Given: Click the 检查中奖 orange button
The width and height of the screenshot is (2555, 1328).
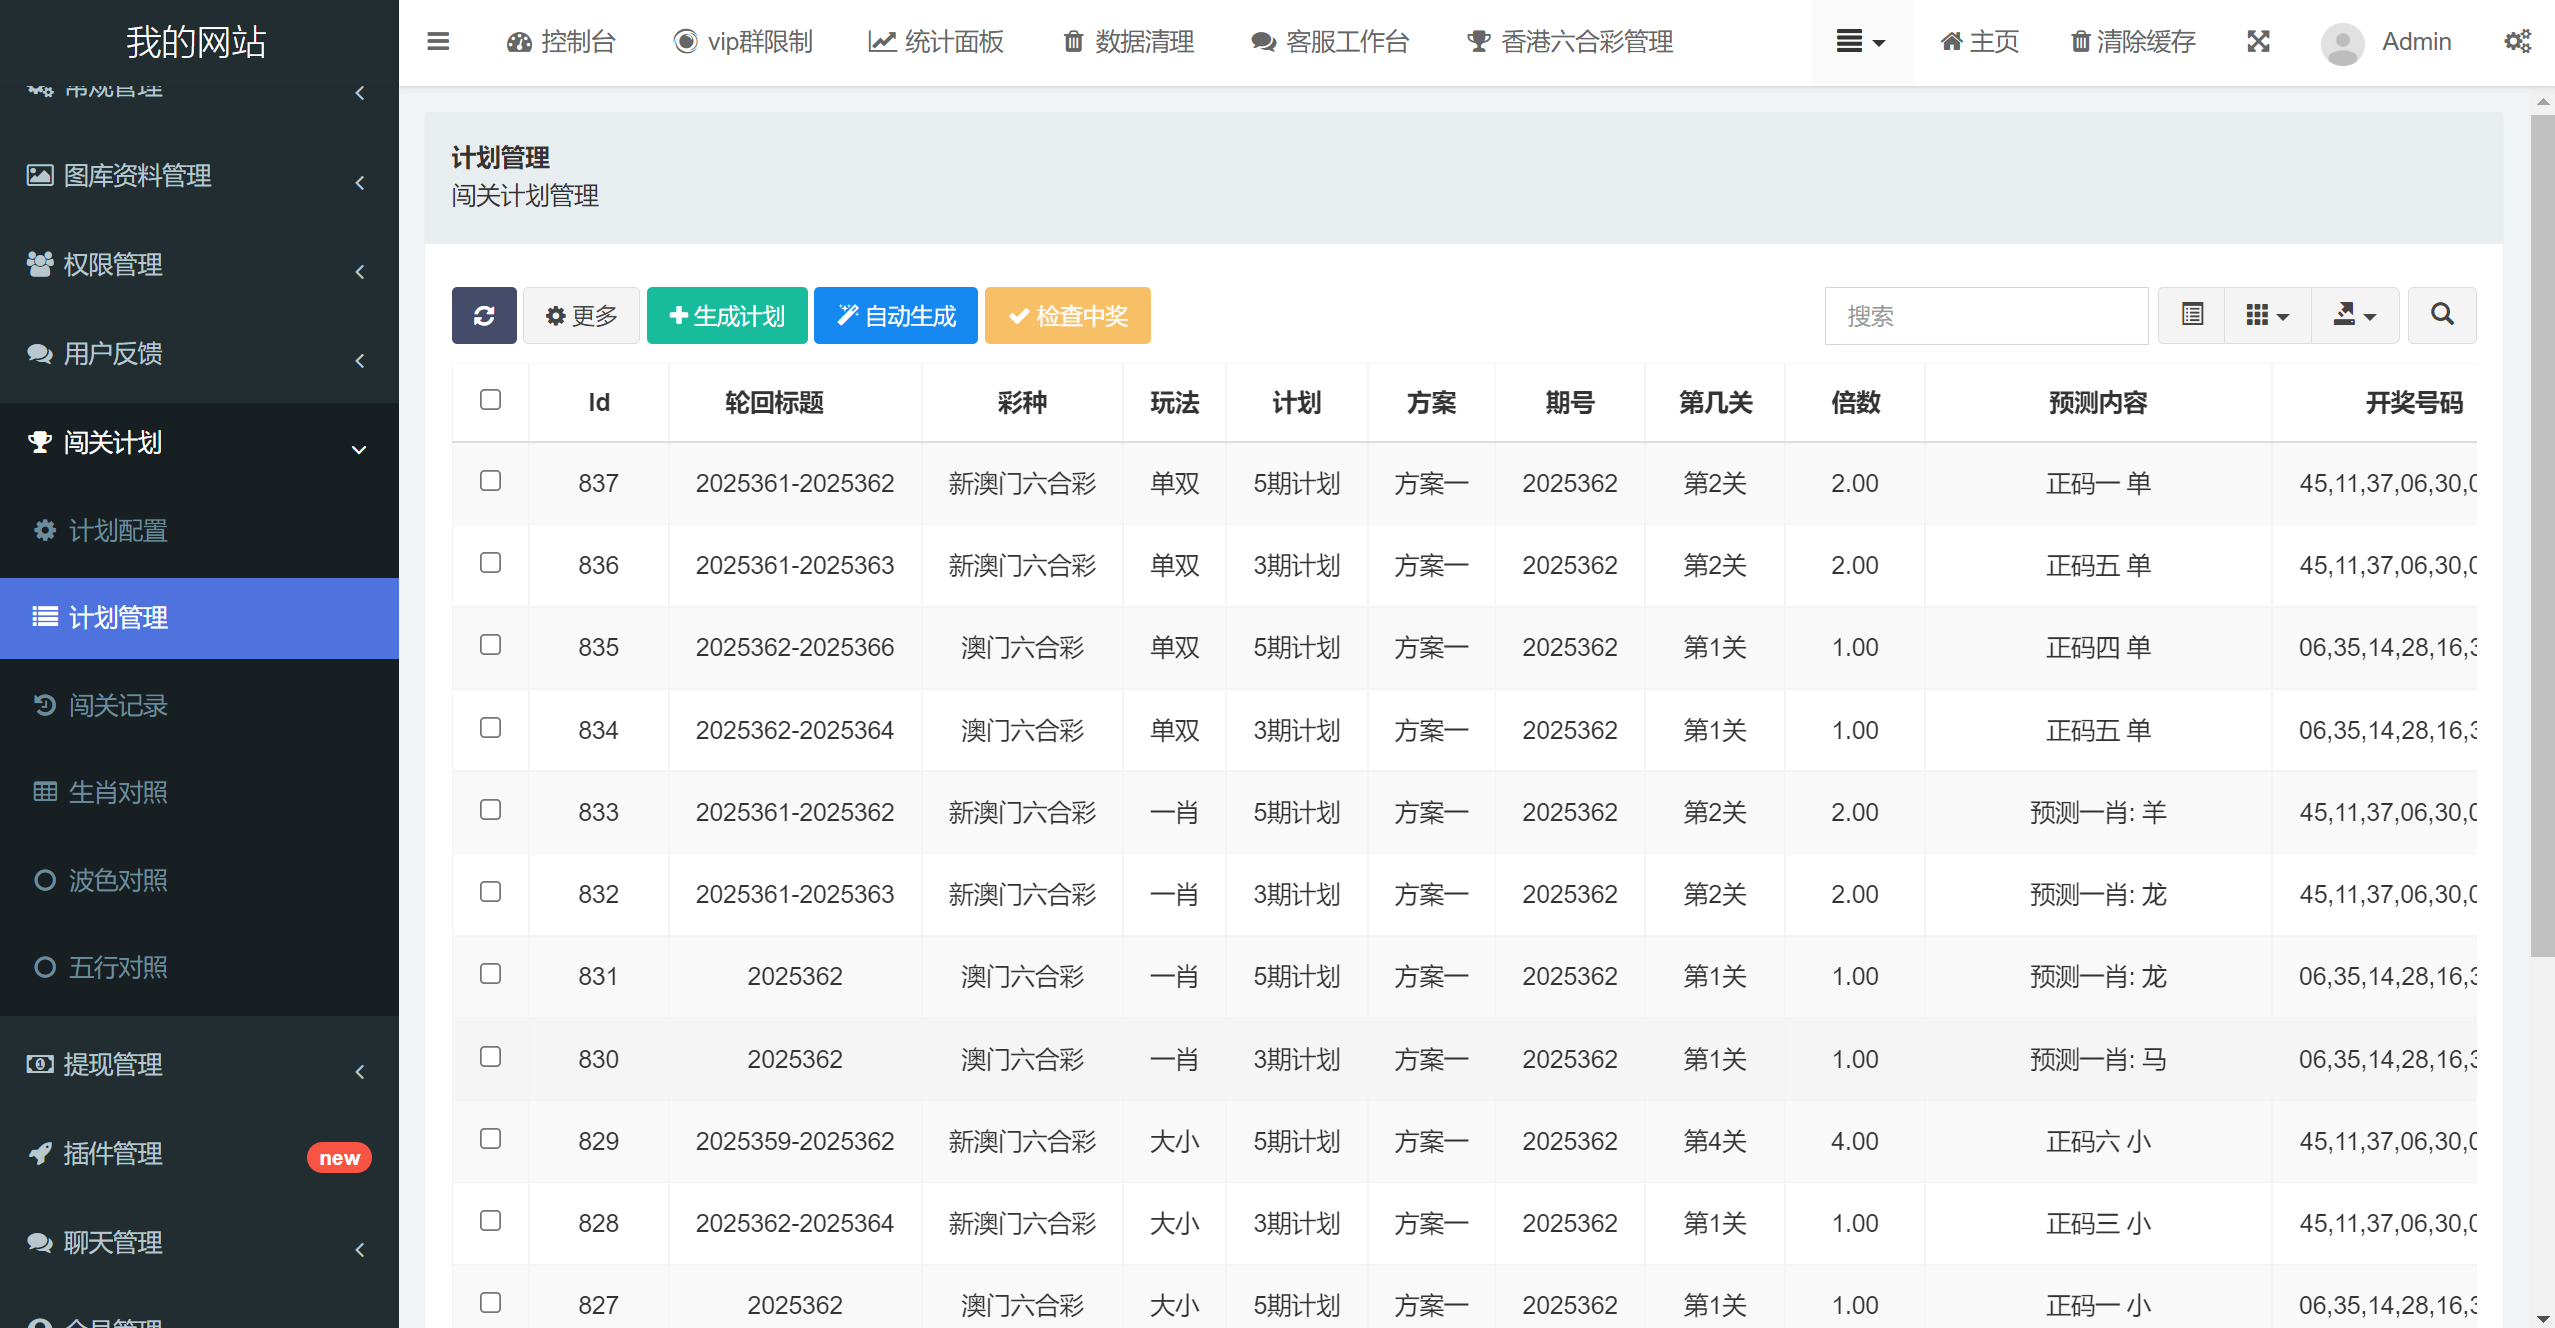Looking at the screenshot, I should pos(1067,316).
